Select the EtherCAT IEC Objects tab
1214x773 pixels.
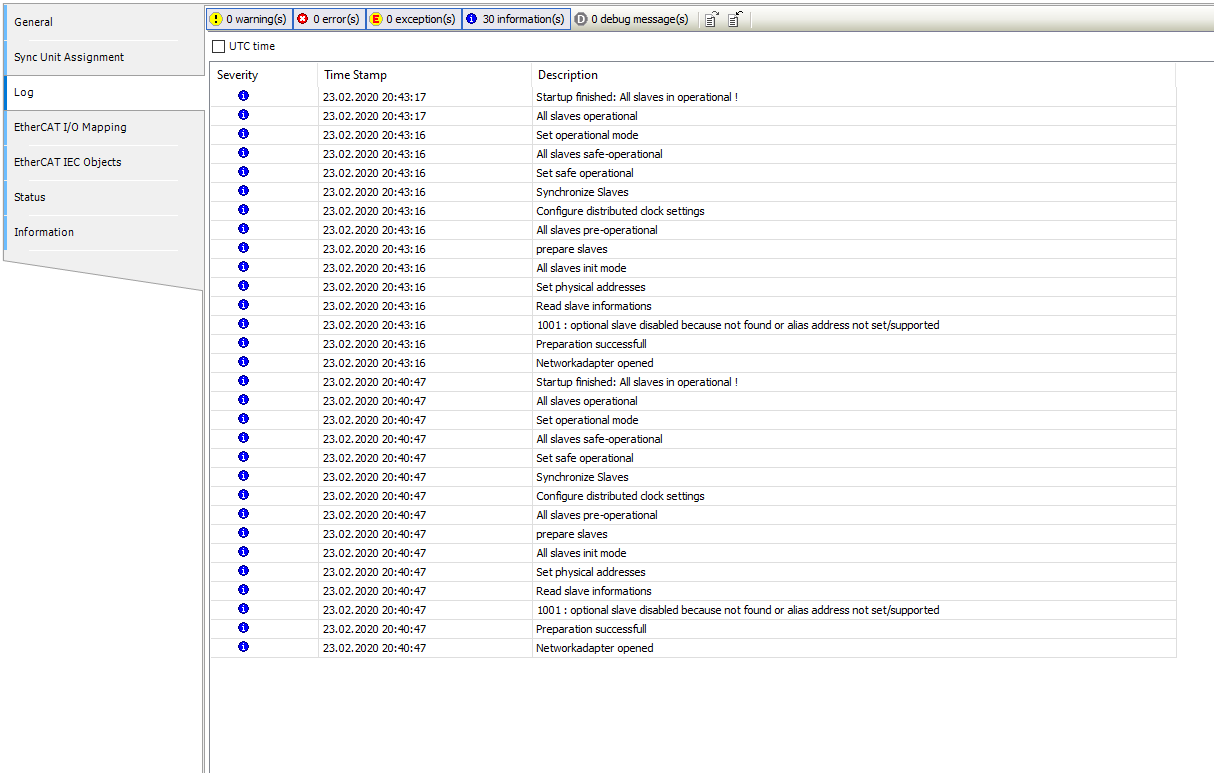[x=67, y=162]
